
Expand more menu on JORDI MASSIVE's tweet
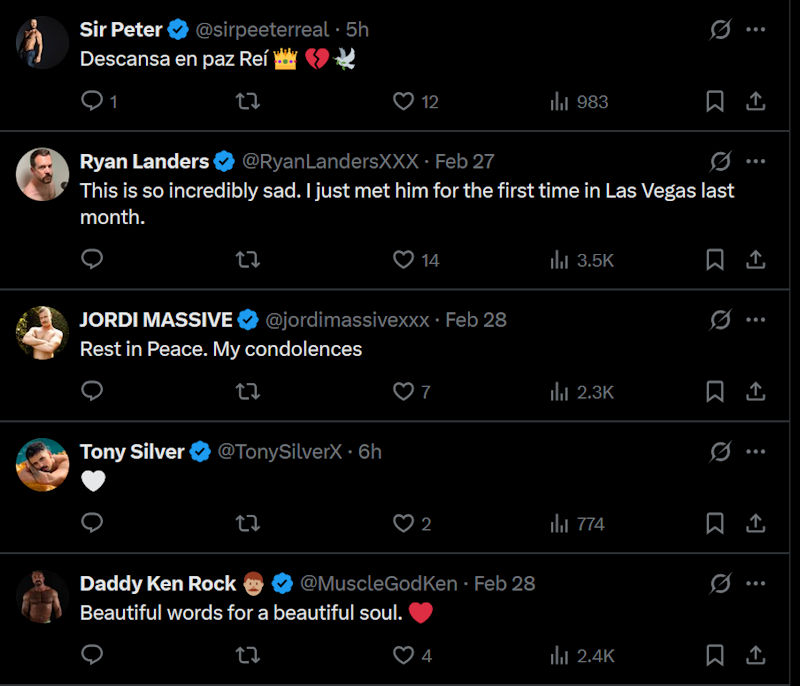click(x=756, y=320)
